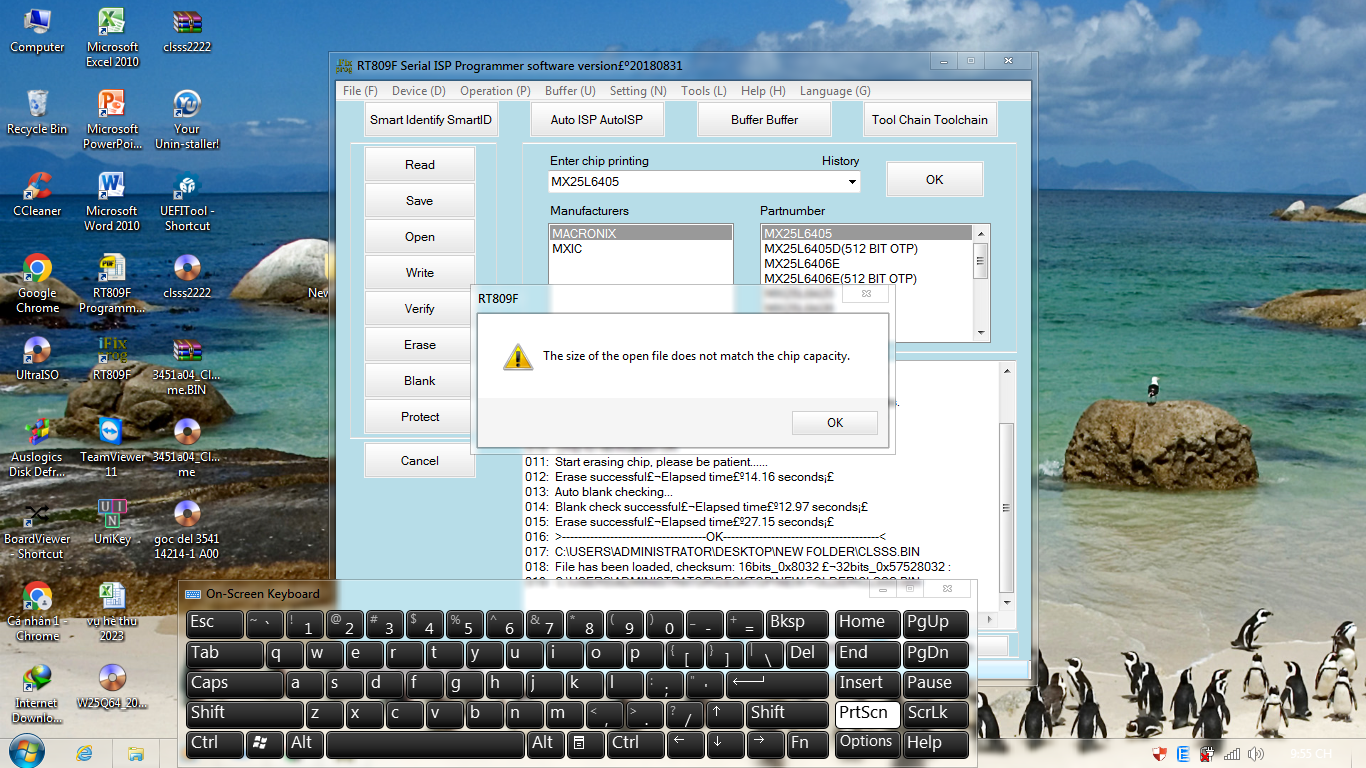Launch CCleaner from desktop

click(x=37, y=194)
